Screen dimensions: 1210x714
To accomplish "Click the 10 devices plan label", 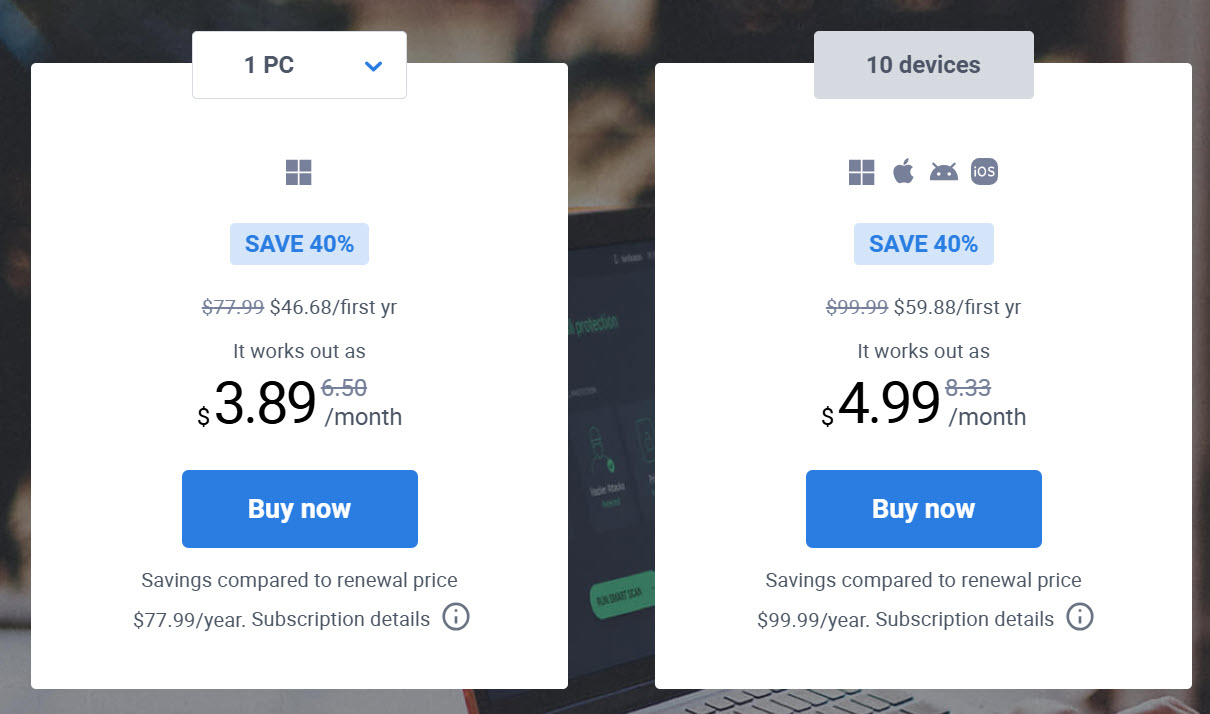I will (x=923, y=66).
